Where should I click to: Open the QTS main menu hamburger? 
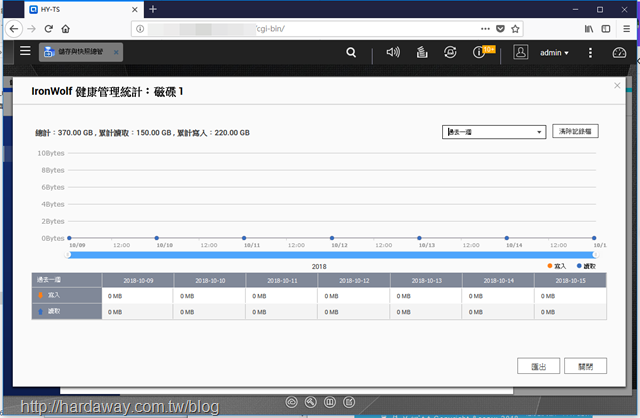pos(25,51)
